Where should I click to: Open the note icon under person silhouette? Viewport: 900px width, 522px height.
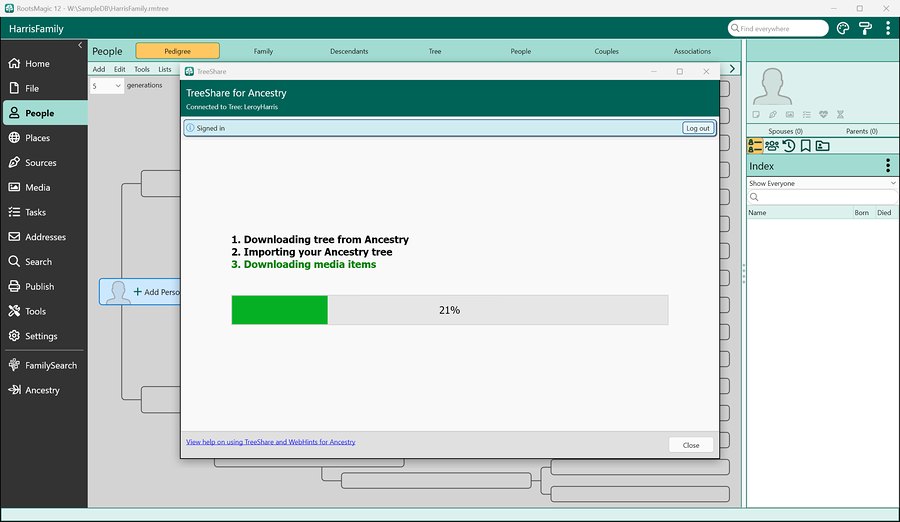[x=756, y=114]
